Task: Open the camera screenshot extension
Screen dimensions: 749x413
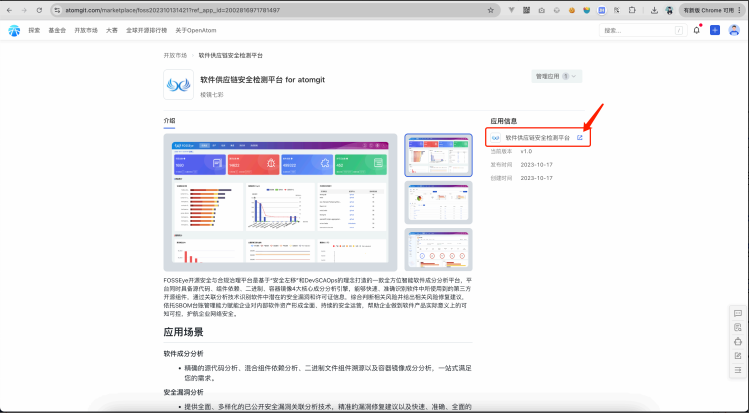Action: 541,10
